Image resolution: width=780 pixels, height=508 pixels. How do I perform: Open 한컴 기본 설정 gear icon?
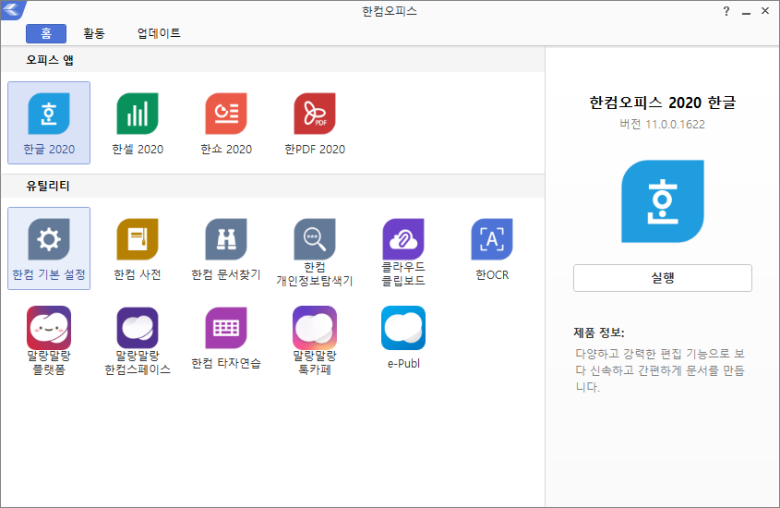tap(49, 239)
